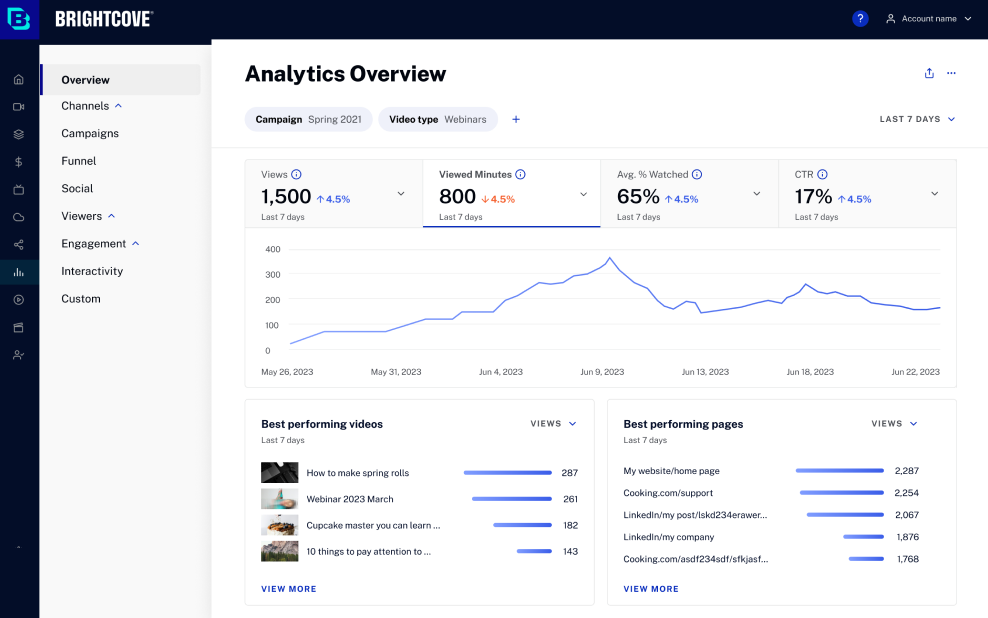Click the 287 views bar for spring rolls
This screenshot has width=988, height=618.
[508, 472]
